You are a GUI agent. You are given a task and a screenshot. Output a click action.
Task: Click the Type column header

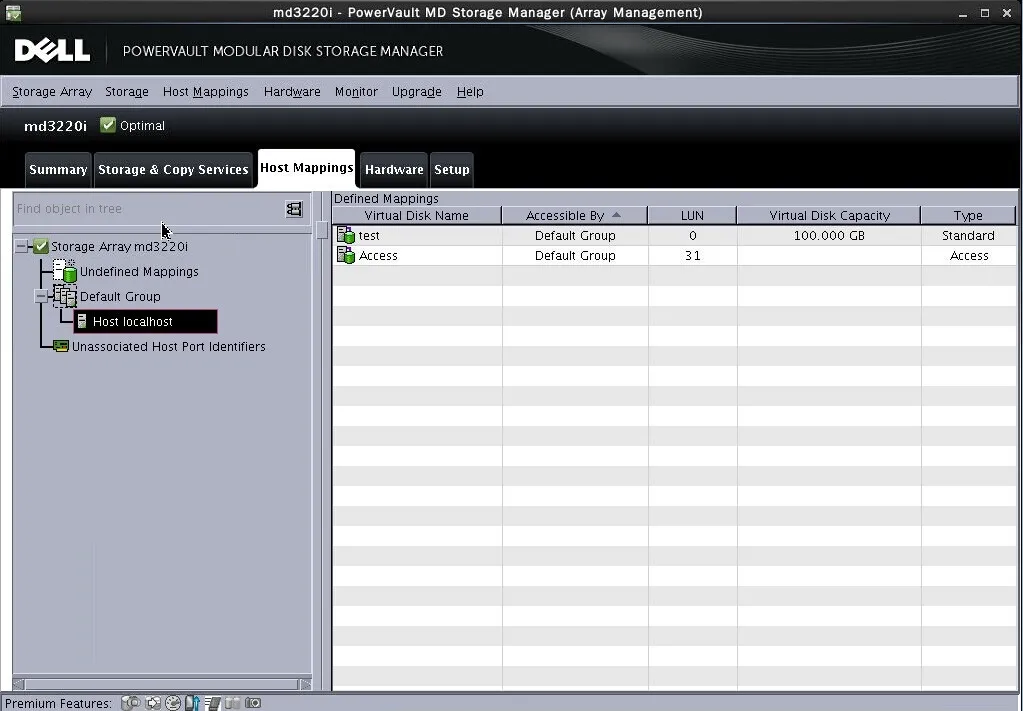click(968, 215)
